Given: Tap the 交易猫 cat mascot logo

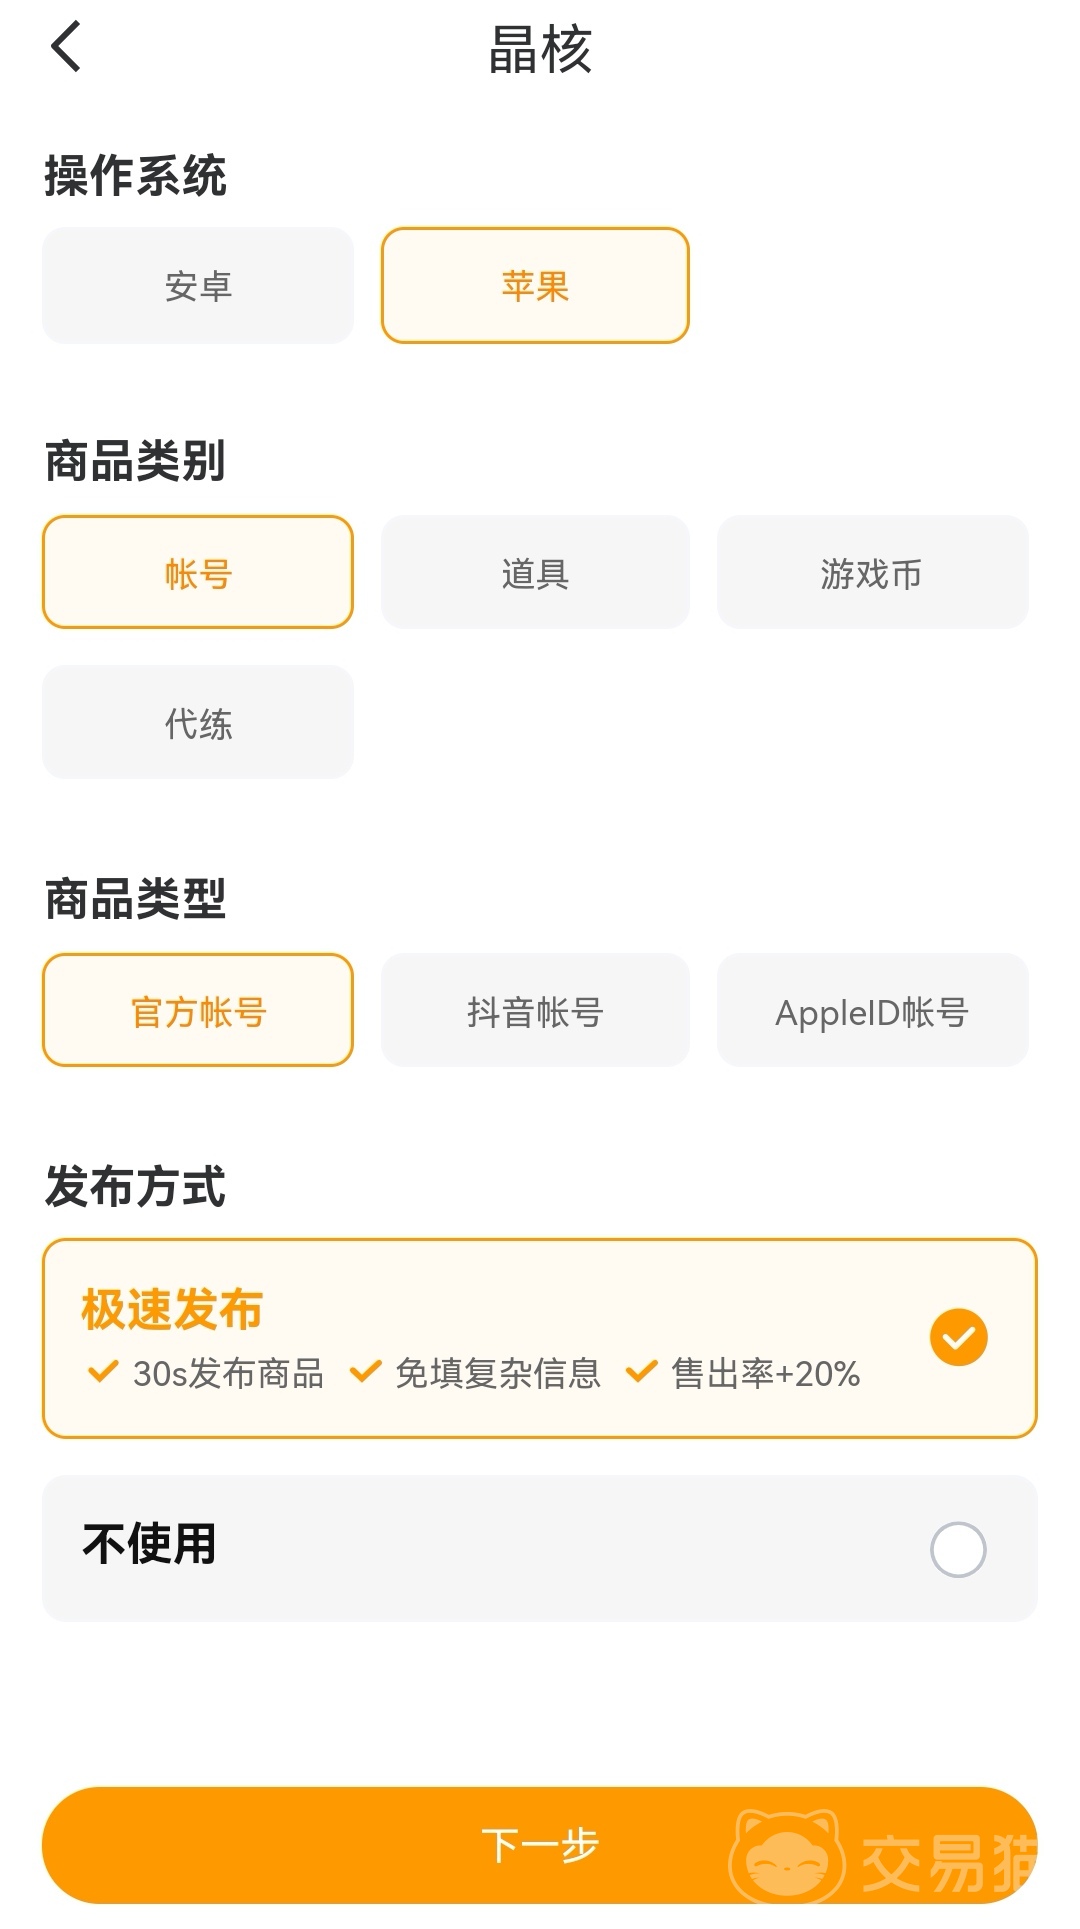Looking at the screenshot, I should pyautogui.click(x=787, y=1858).
